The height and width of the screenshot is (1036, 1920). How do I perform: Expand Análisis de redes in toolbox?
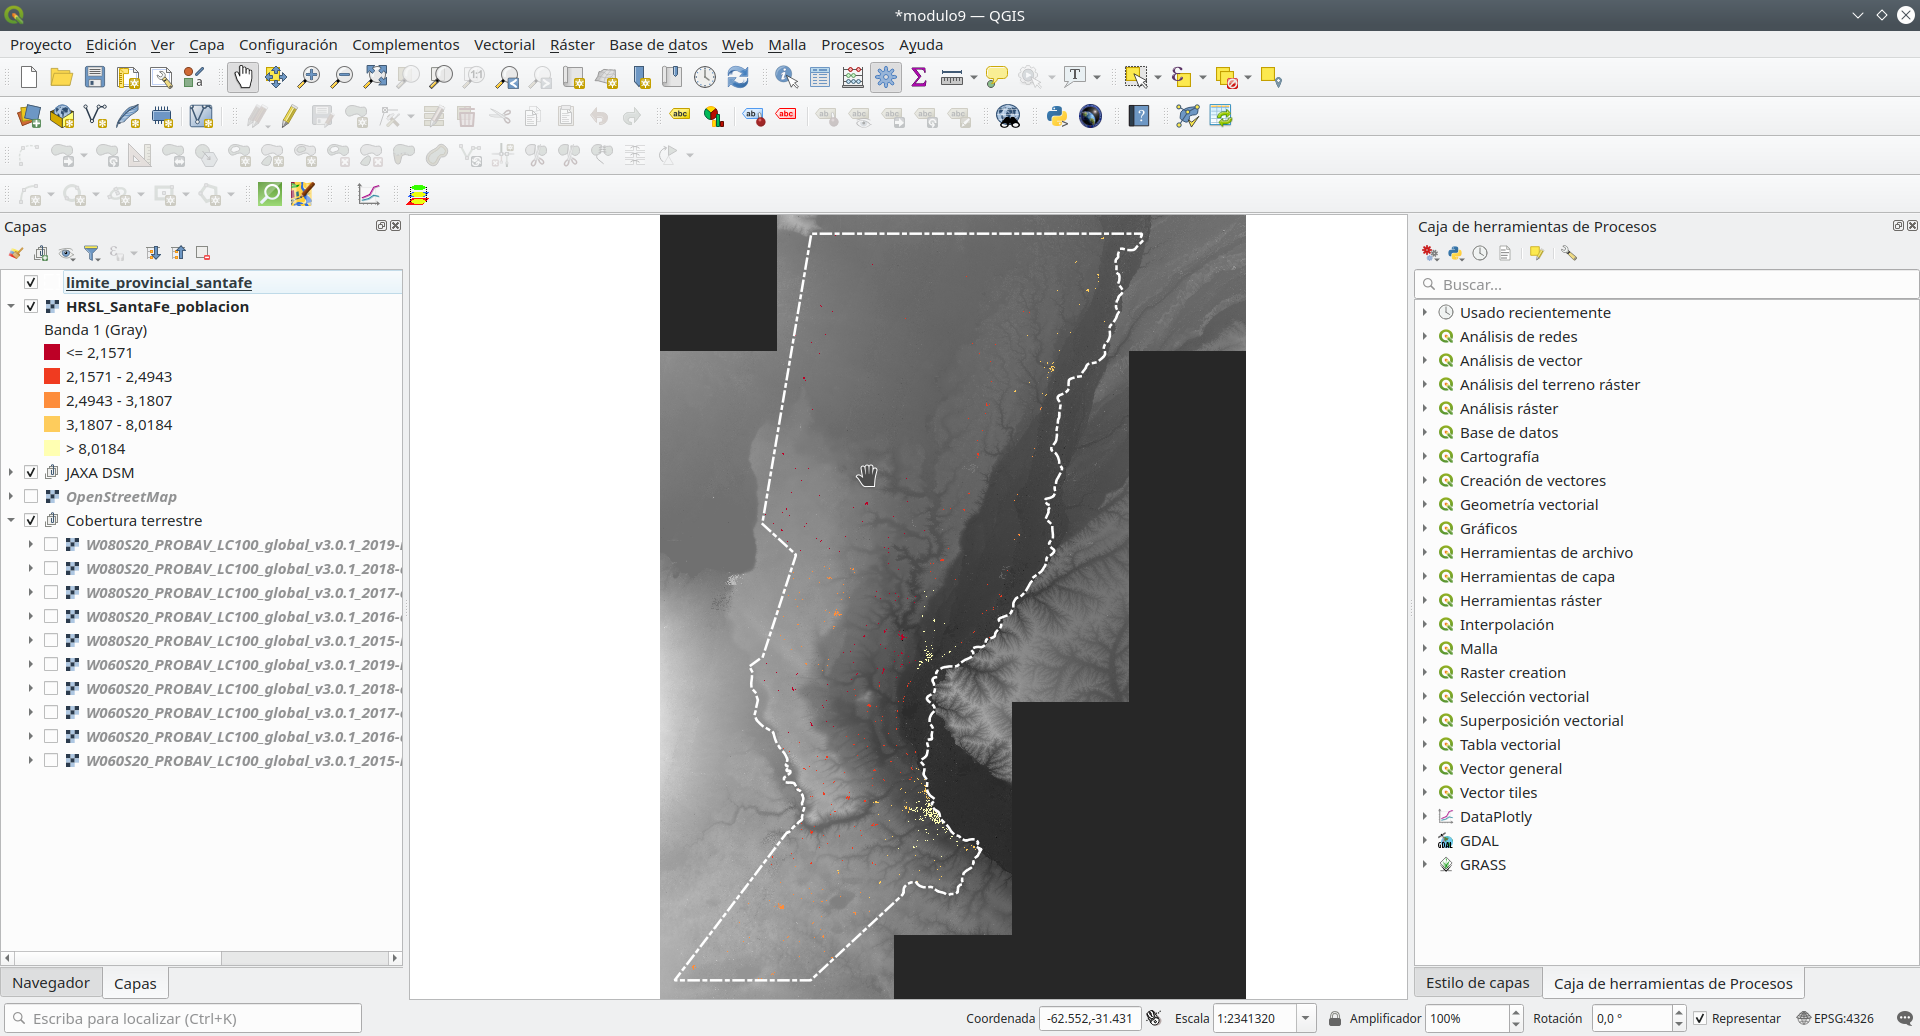(1425, 336)
